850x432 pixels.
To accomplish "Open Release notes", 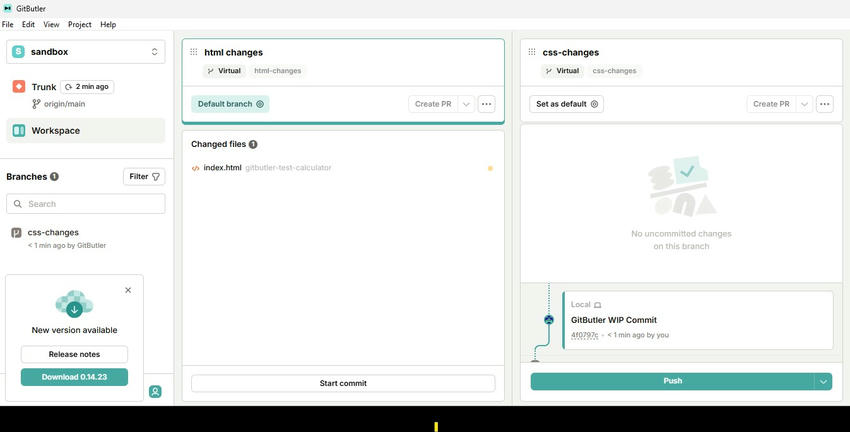I will [74, 354].
